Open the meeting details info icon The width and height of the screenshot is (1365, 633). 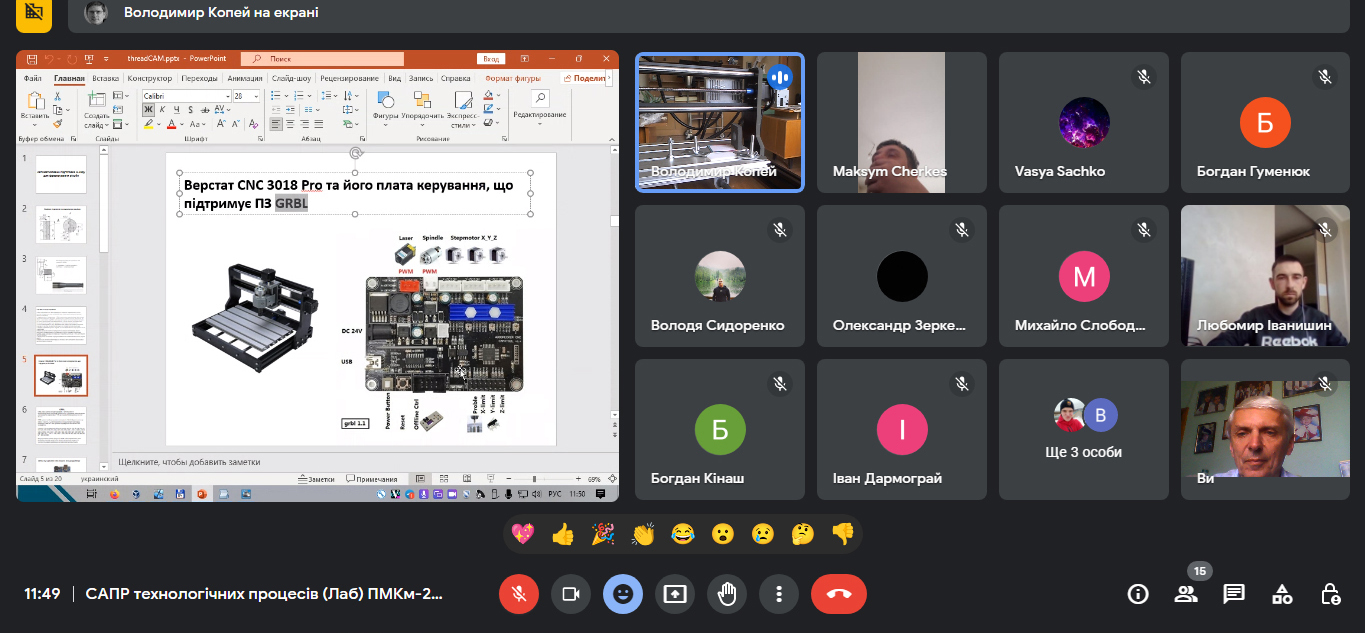pos(1137,594)
